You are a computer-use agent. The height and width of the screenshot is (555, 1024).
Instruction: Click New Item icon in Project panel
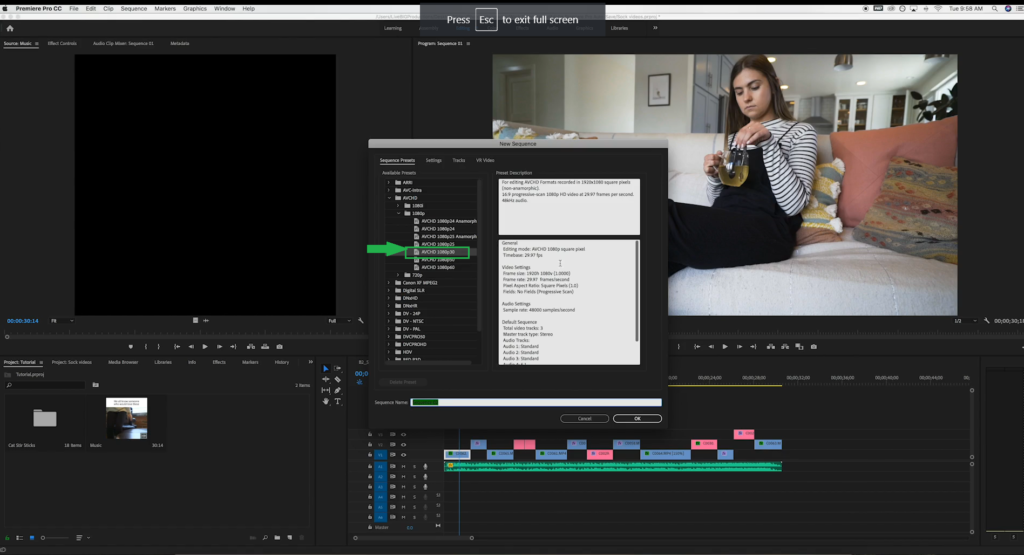[289, 538]
